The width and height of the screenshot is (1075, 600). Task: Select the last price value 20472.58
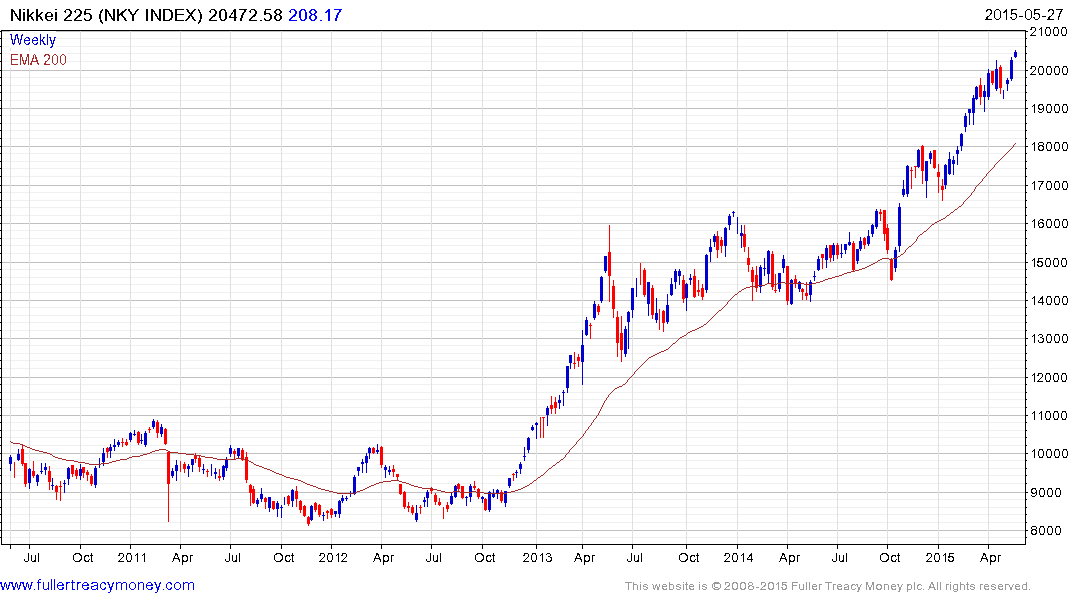tap(245, 15)
